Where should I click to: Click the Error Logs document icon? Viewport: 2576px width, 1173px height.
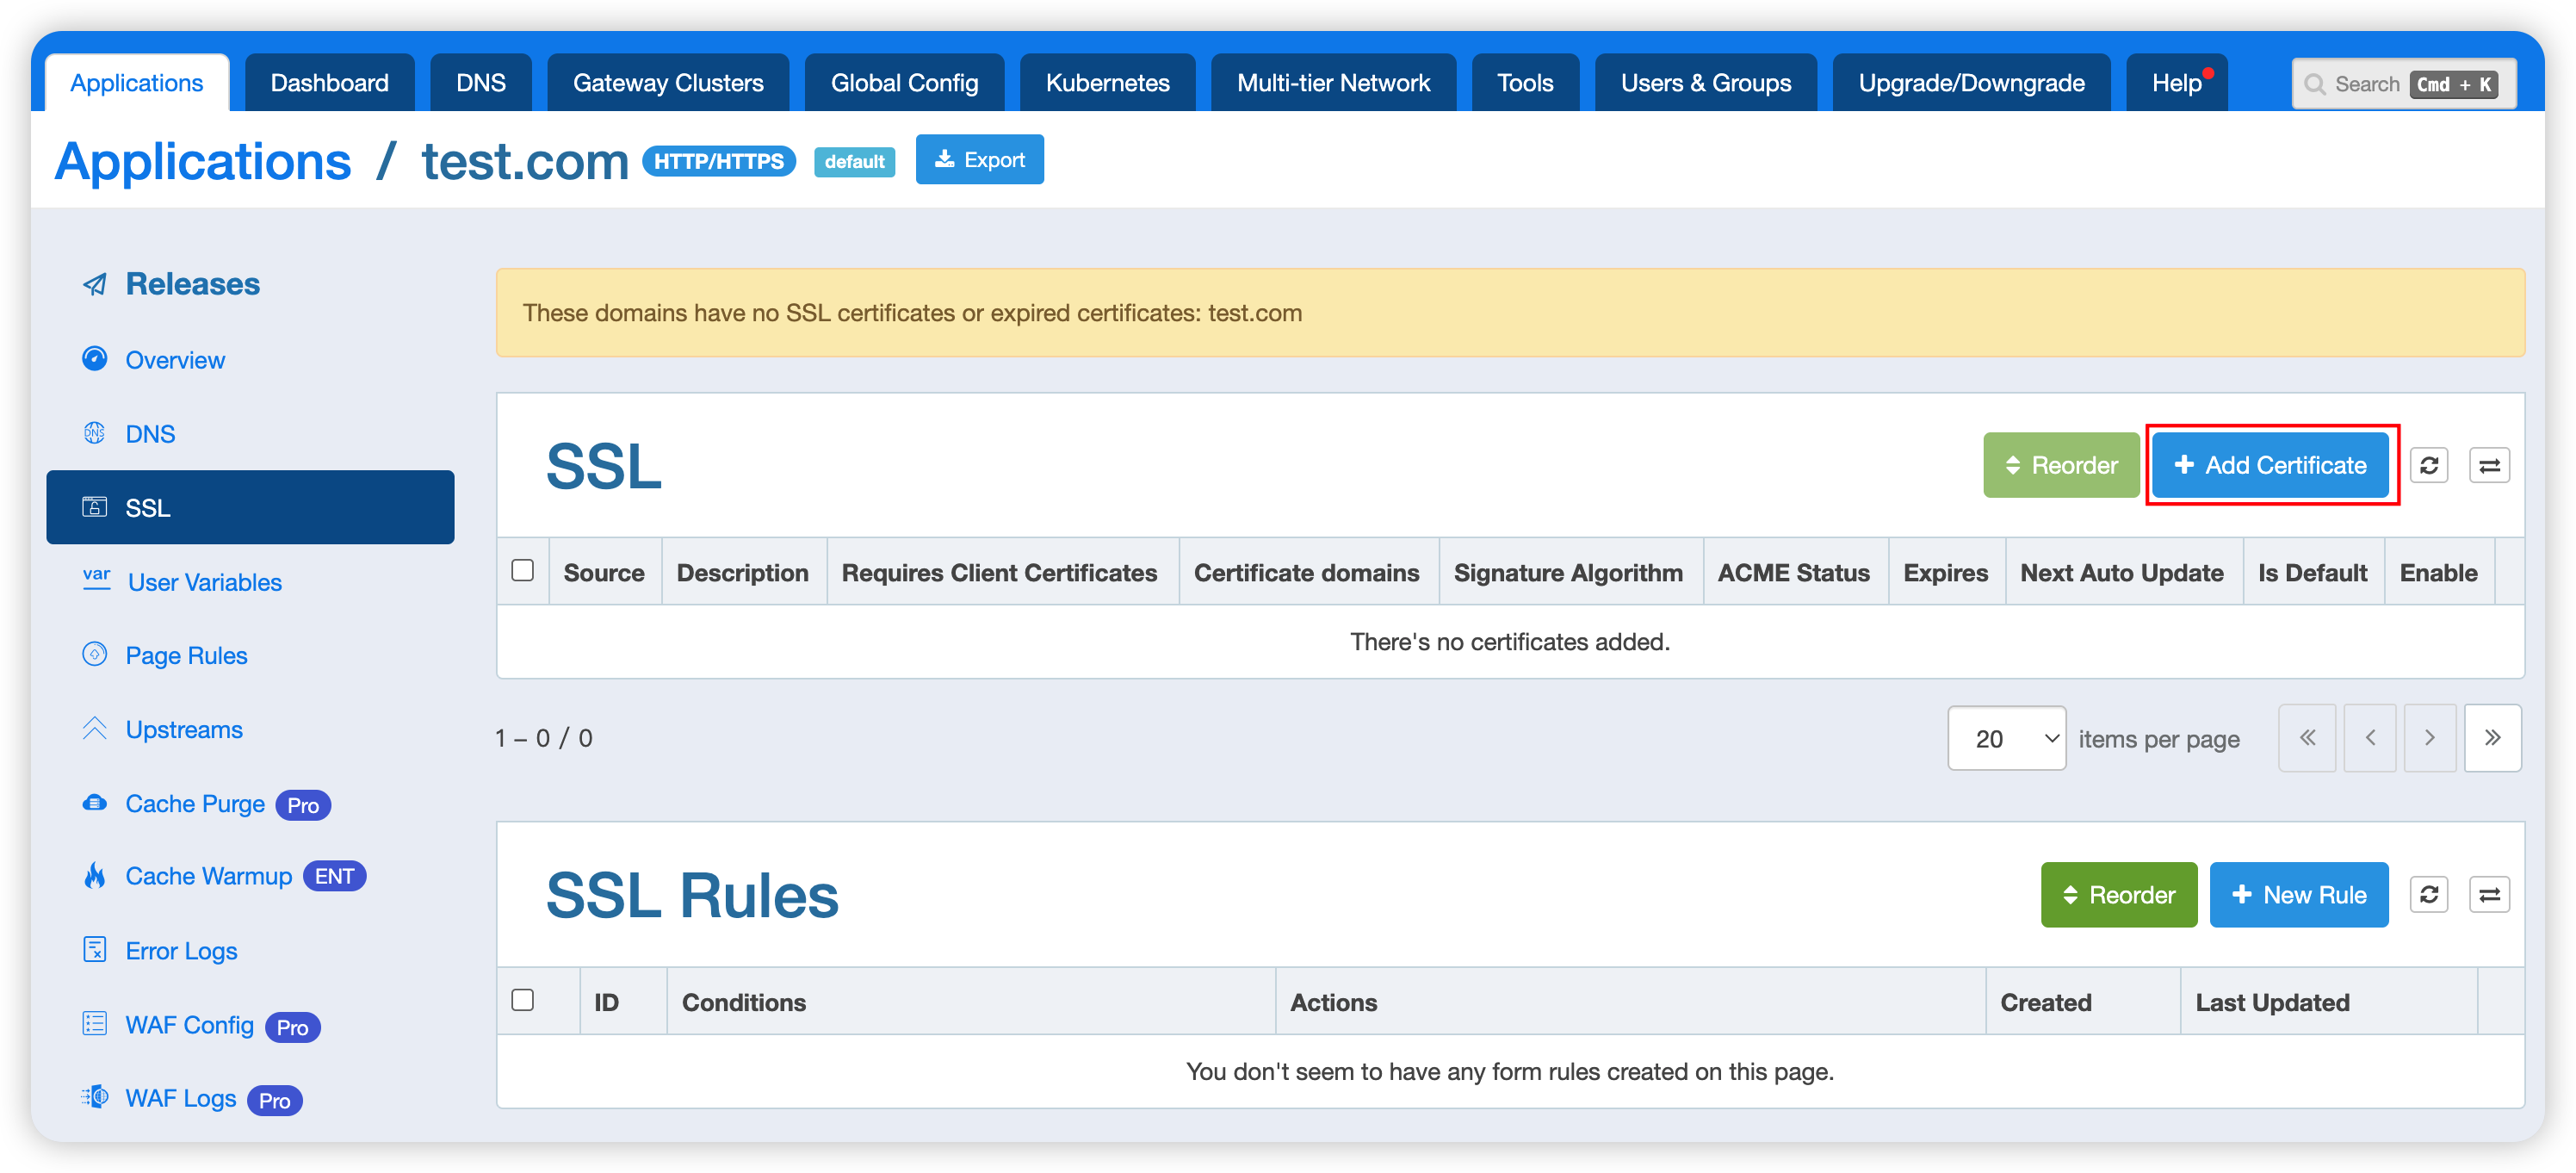(x=95, y=950)
